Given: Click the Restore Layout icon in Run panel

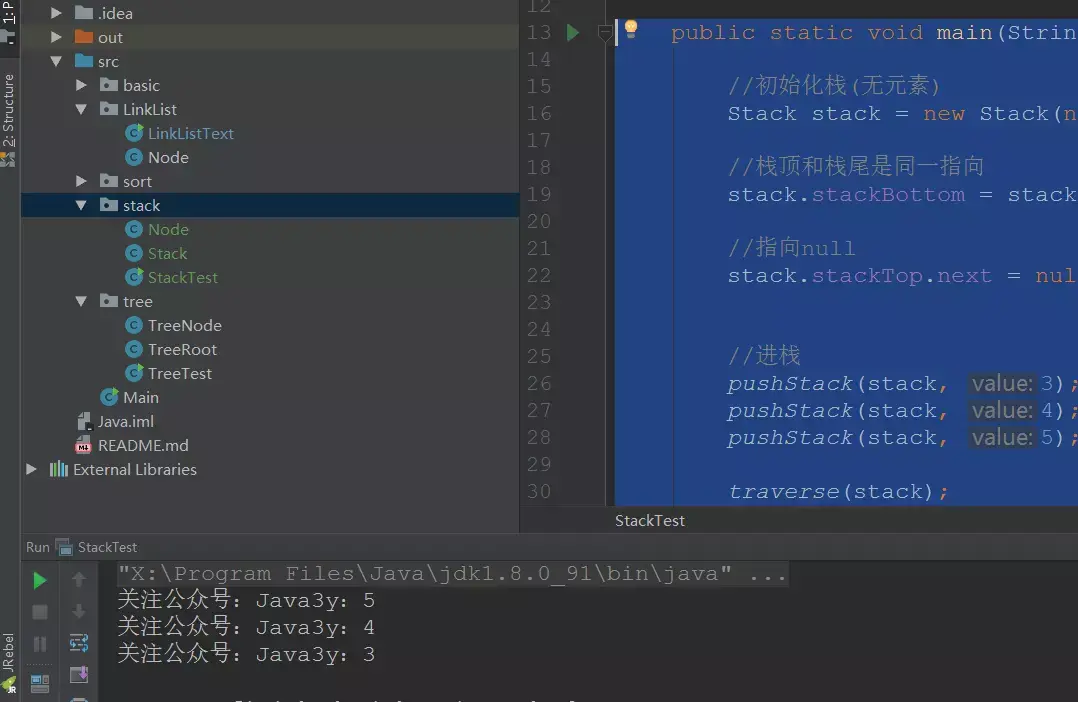Looking at the screenshot, I should click(39, 684).
